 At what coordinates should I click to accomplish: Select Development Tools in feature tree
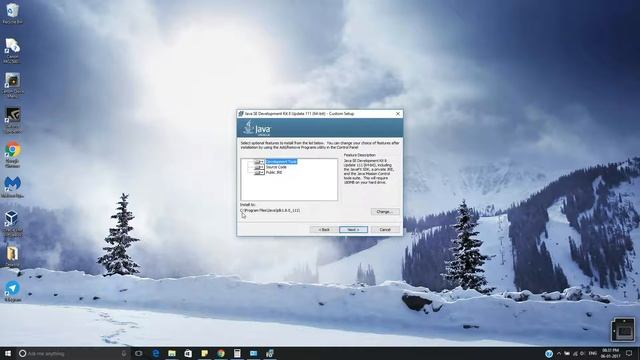coord(281,162)
